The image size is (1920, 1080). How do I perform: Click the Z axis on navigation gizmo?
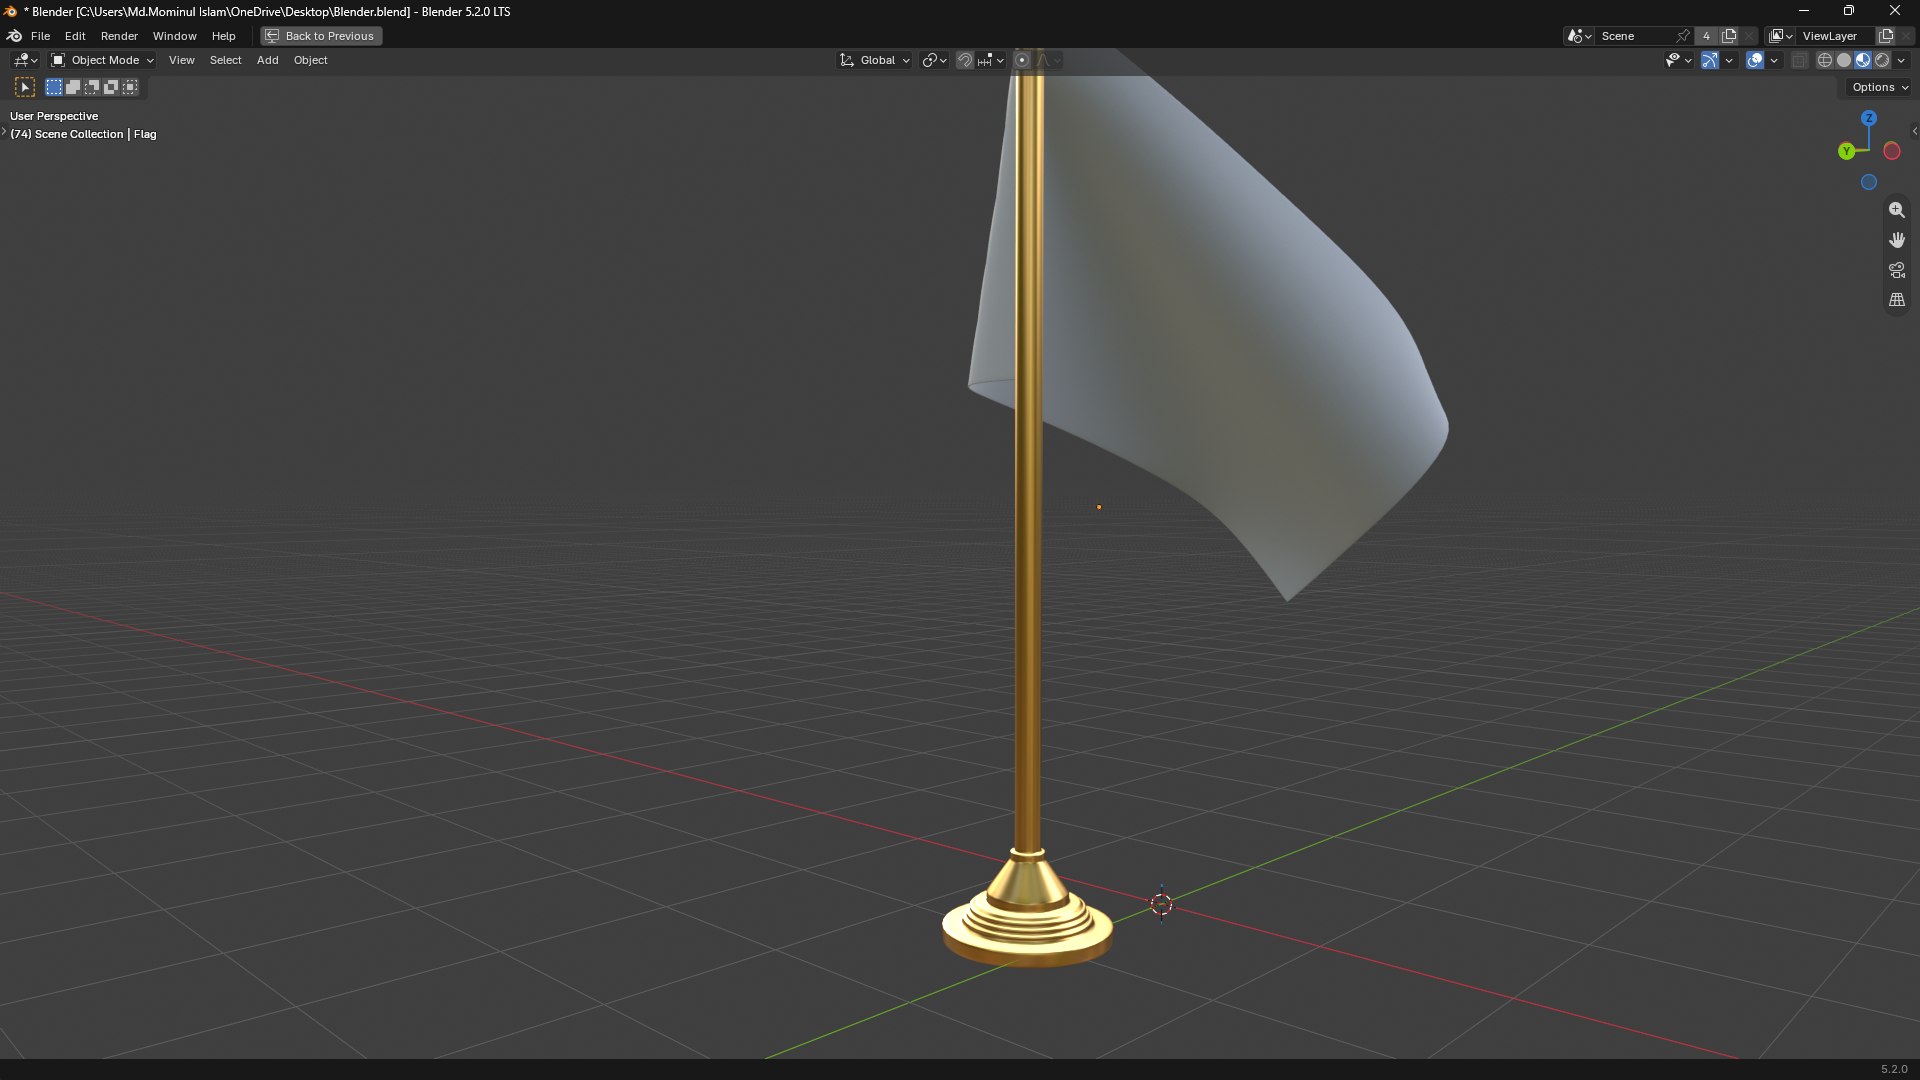point(1869,118)
